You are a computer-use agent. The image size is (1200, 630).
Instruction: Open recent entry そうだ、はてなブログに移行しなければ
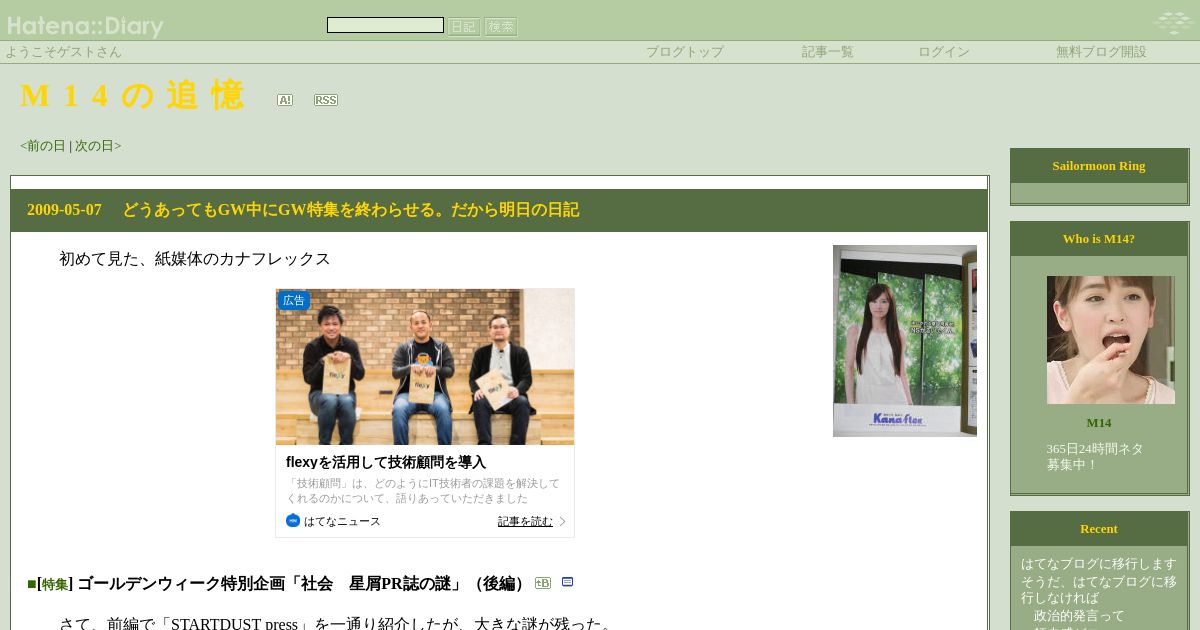(x=1099, y=590)
